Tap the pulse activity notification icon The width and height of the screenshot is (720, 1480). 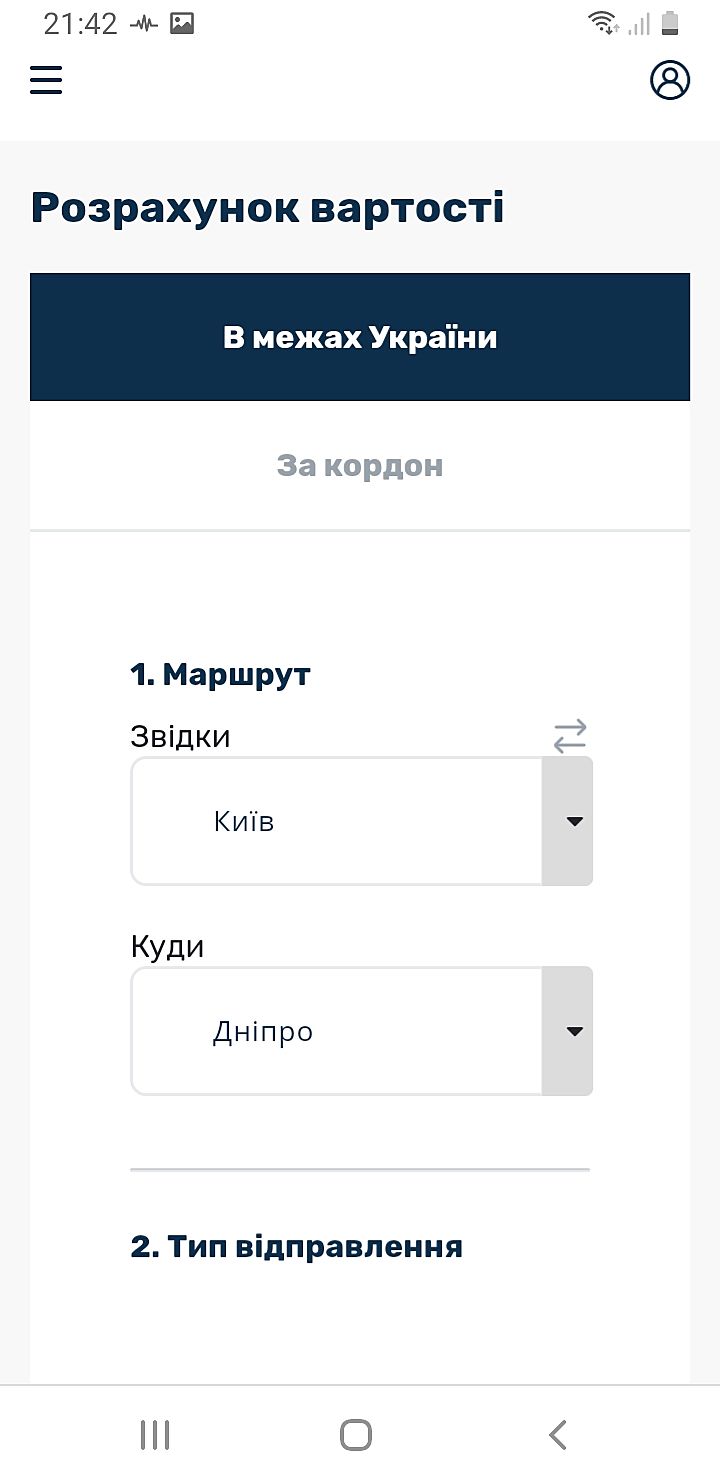coord(144,23)
